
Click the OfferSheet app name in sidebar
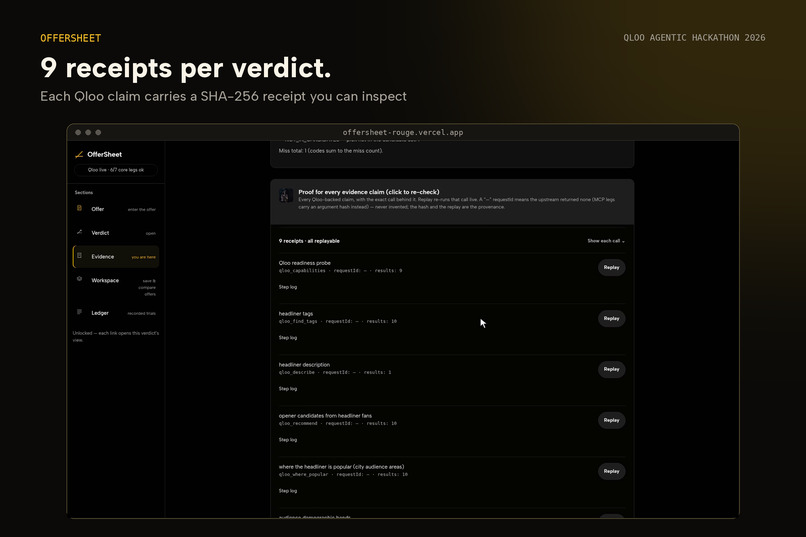104,154
